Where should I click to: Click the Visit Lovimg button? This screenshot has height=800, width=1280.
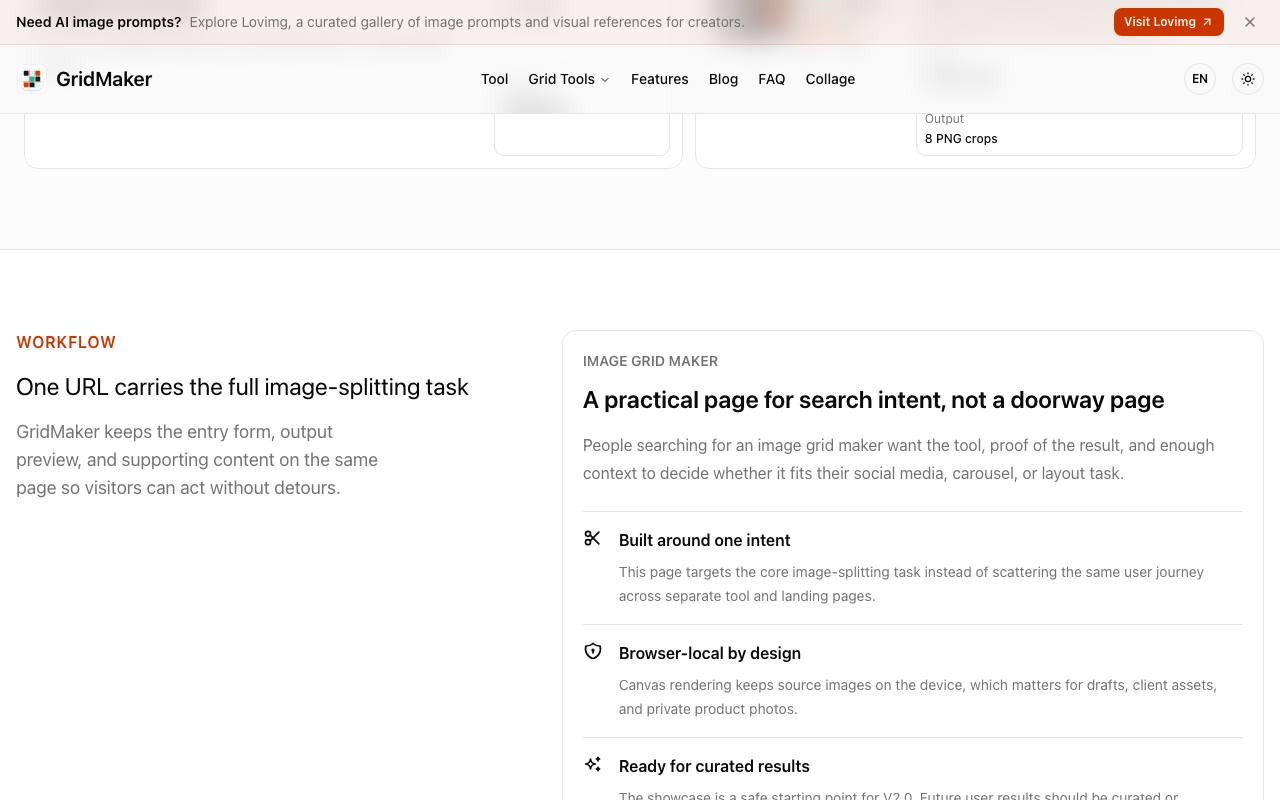coord(1169,22)
